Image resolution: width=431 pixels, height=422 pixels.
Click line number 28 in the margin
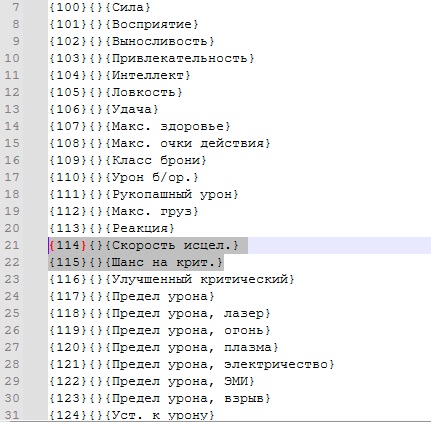[x=12, y=364]
